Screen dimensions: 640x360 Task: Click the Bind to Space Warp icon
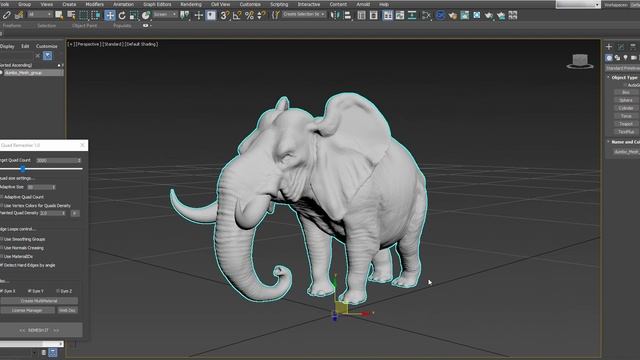coord(19,16)
